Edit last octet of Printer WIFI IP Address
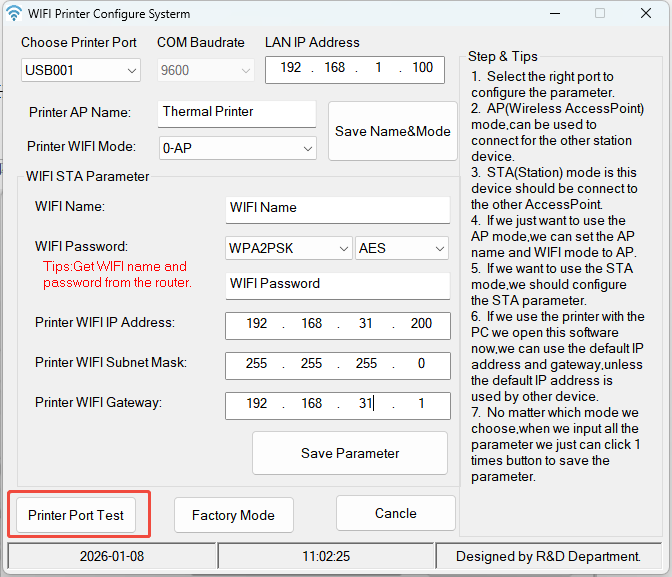 pos(421,324)
